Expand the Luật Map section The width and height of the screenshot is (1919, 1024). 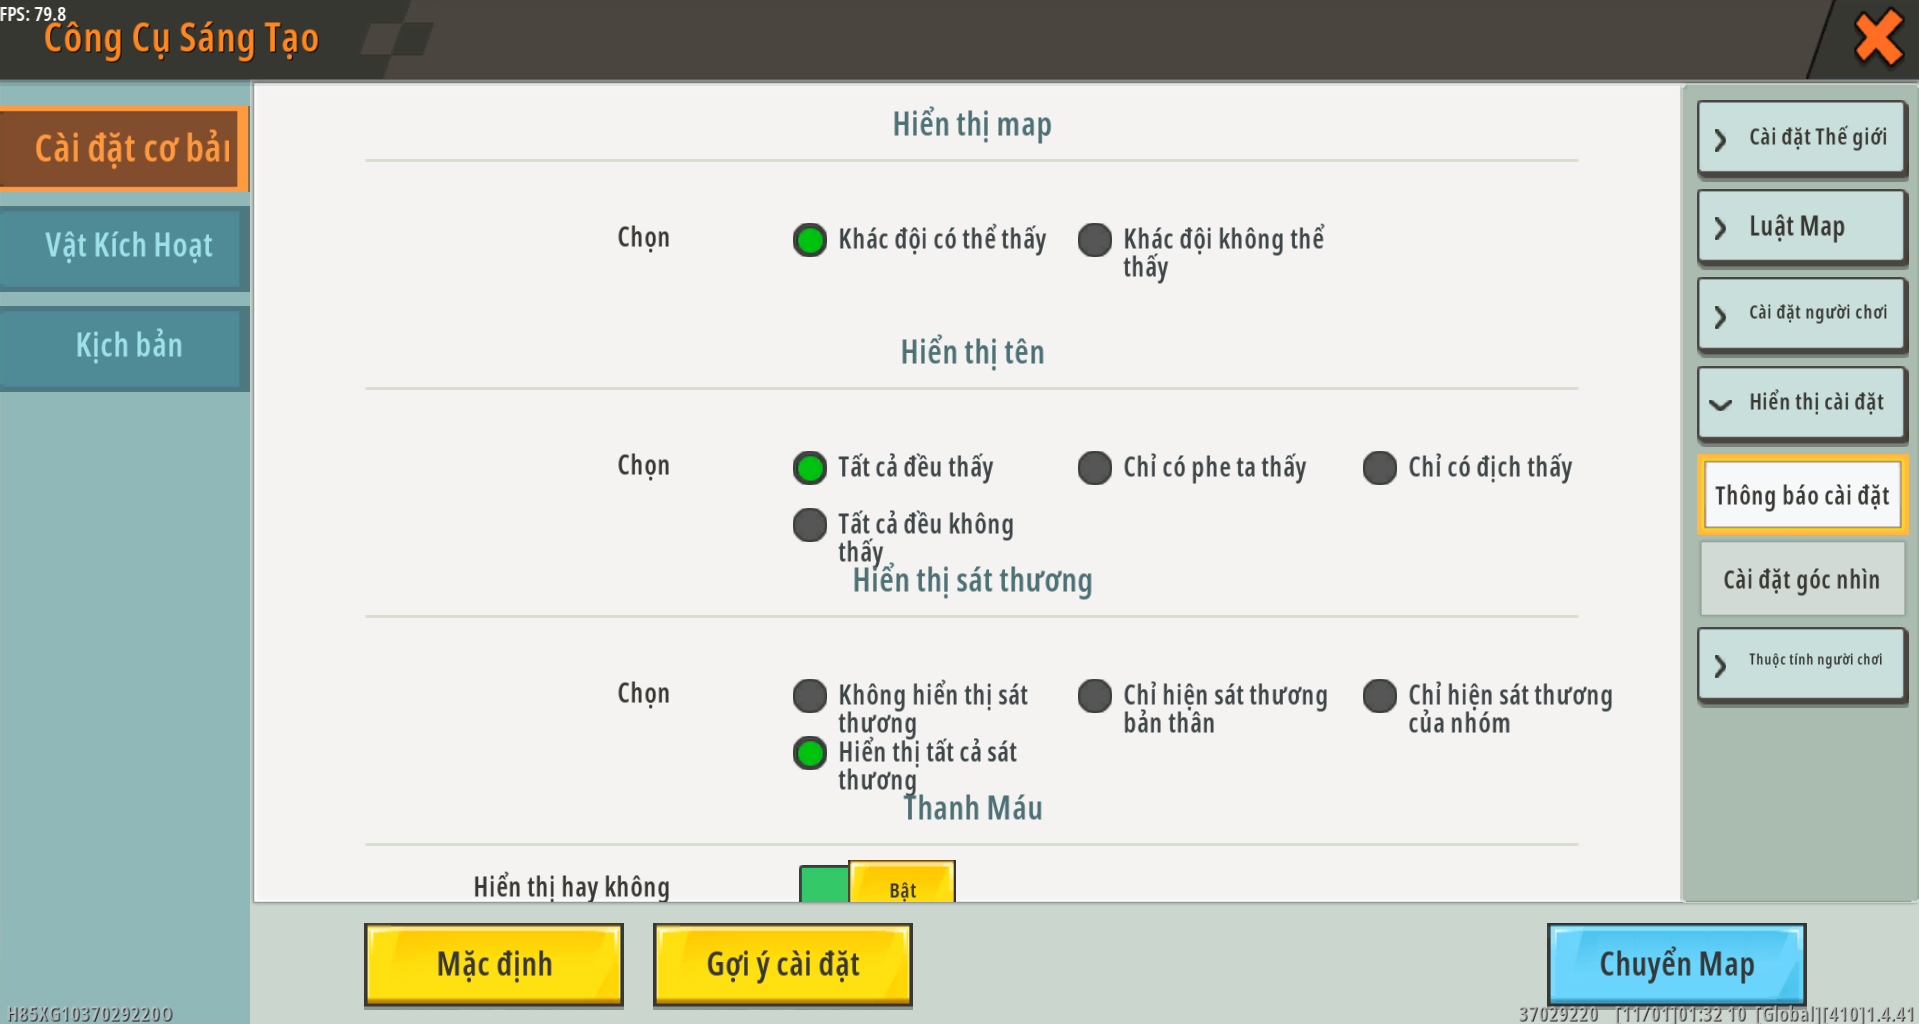[1801, 227]
